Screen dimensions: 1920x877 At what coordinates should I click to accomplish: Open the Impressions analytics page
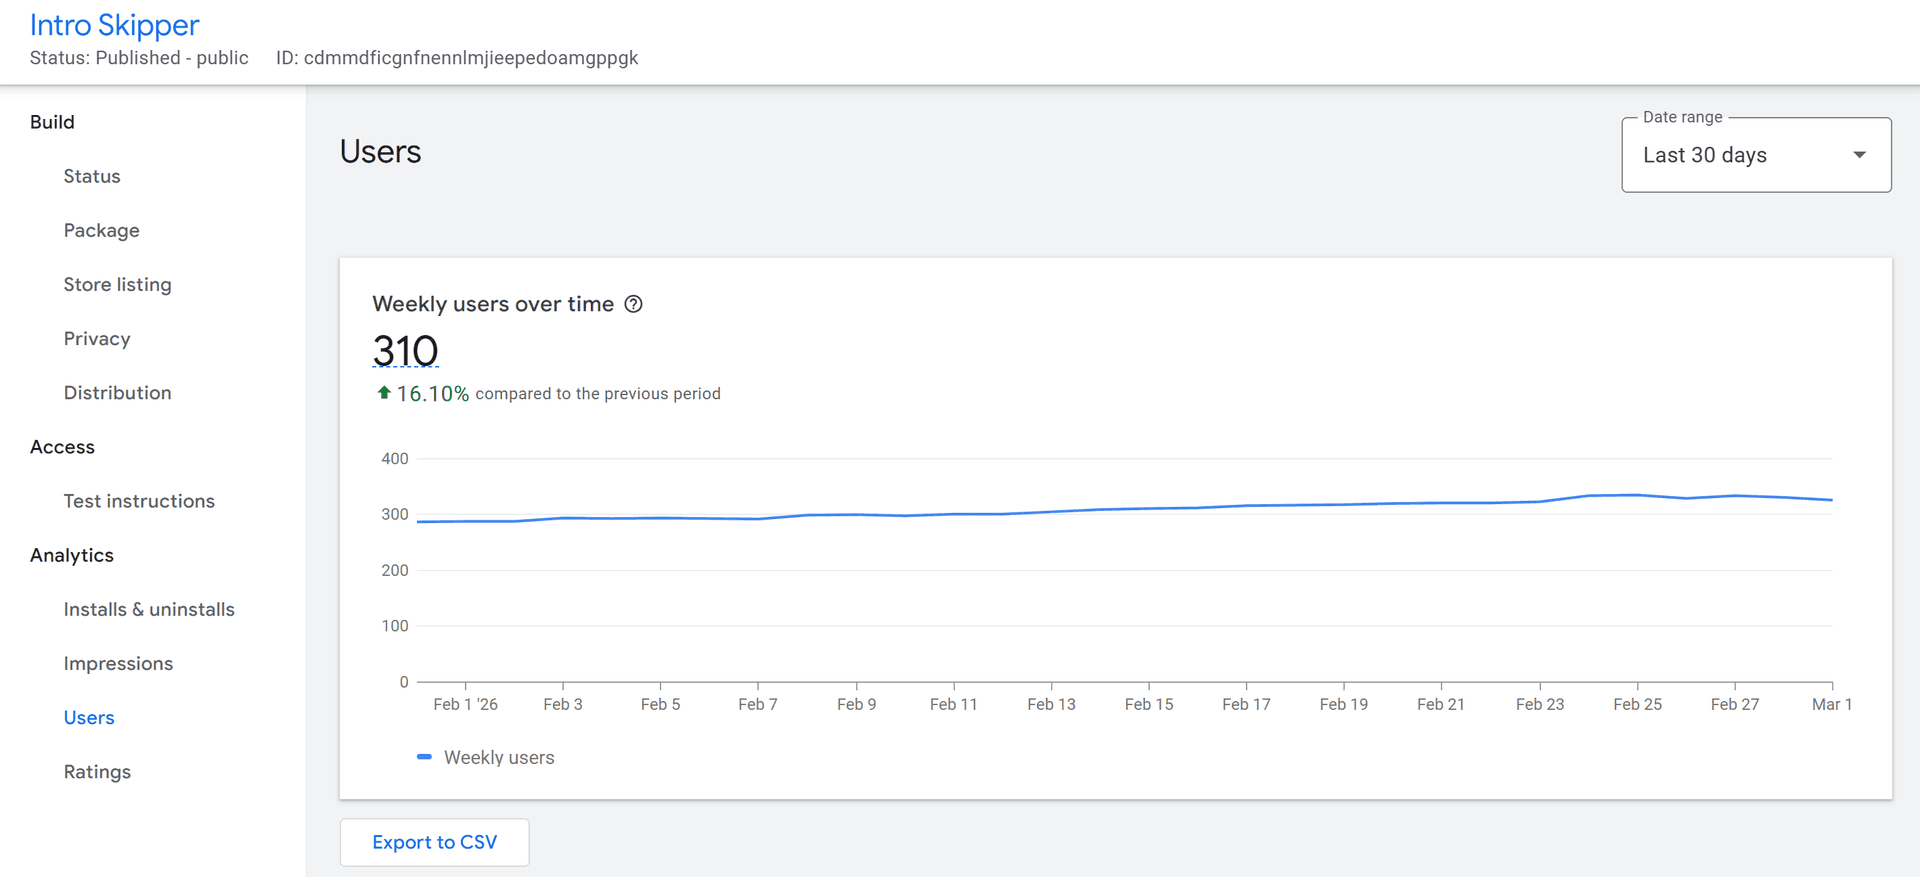(x=118, y=663)
